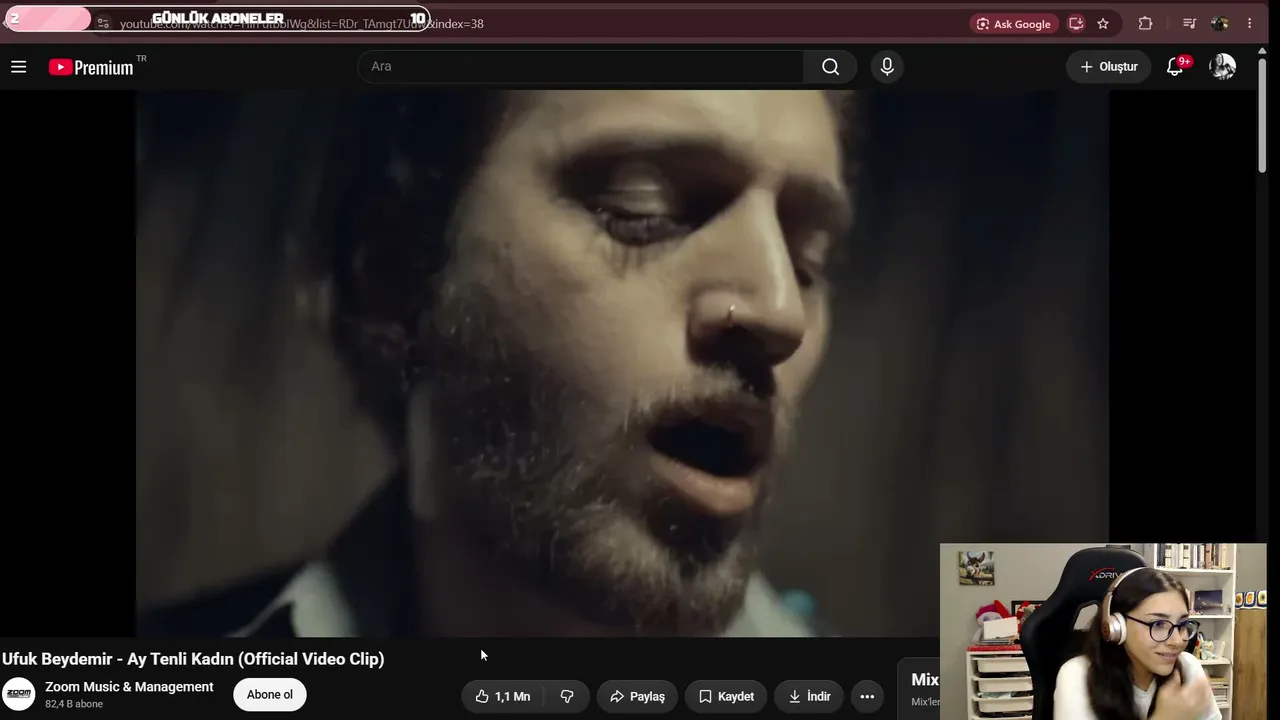Open the YouTube guide hamburger menu

coord(18,67)
